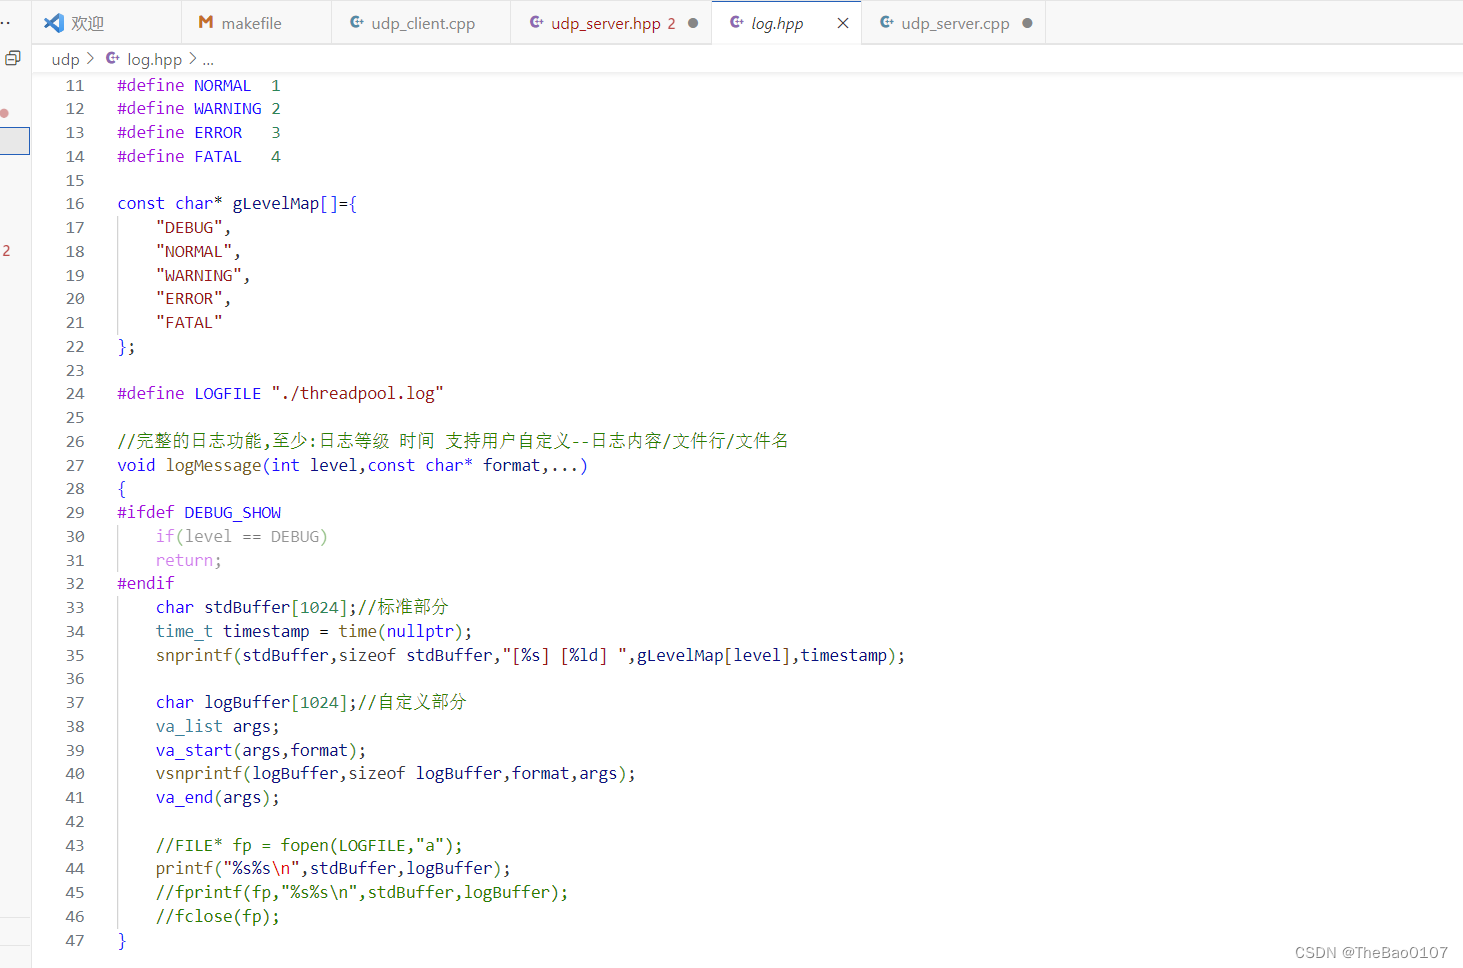Click log.hpp in the breadcrumb
The height and width of the screenshot is (968, 1463).
pyautogui.click(x=154, y=59)
